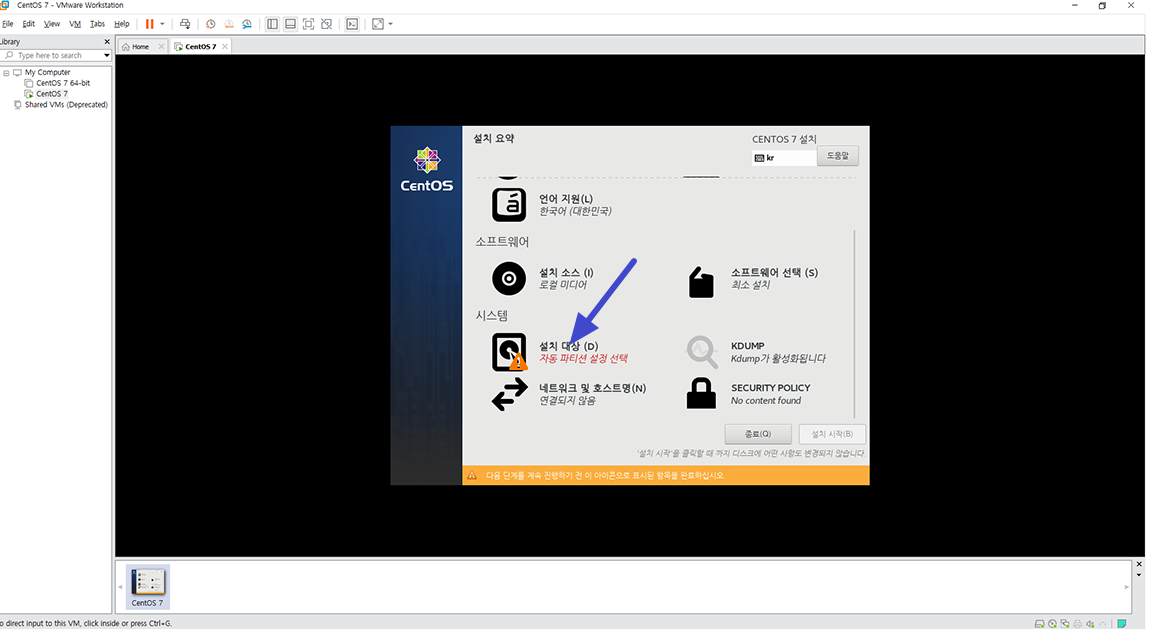Viewport: 1150px width, 629px height.
Task: Open the stretch display dropdown arrow
Action: click(x=390, y=24)
